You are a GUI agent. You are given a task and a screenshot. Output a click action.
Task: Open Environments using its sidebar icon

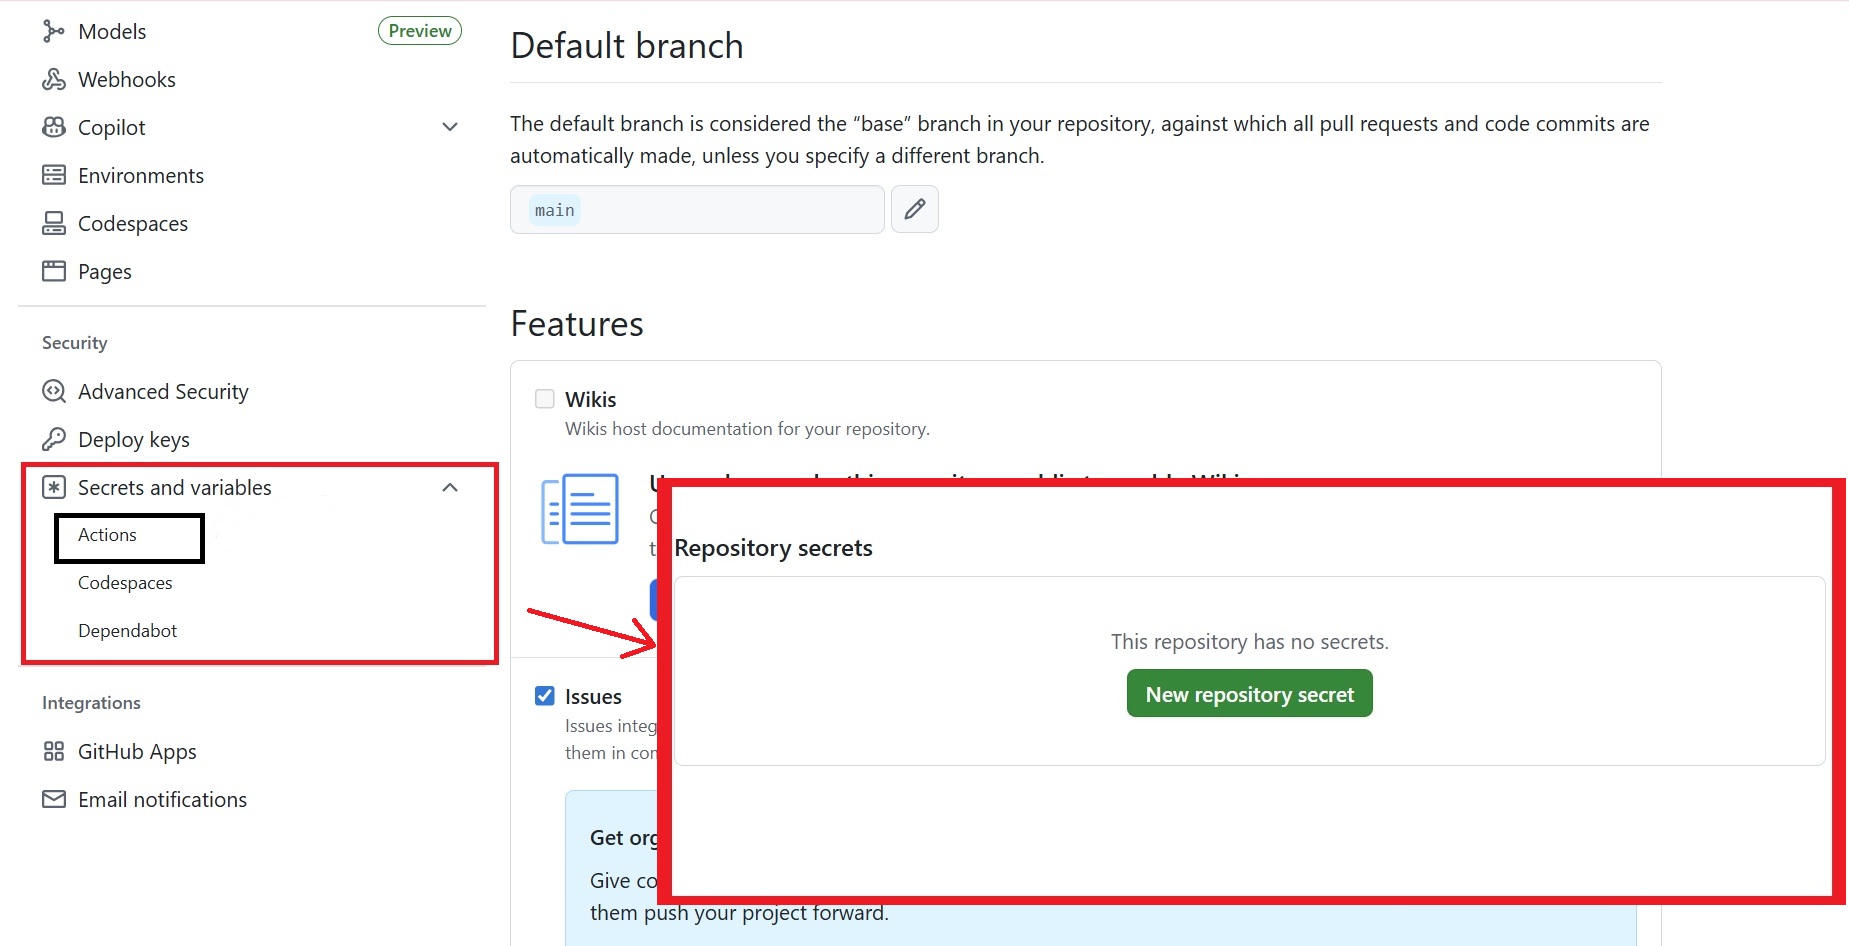[52, 175]
